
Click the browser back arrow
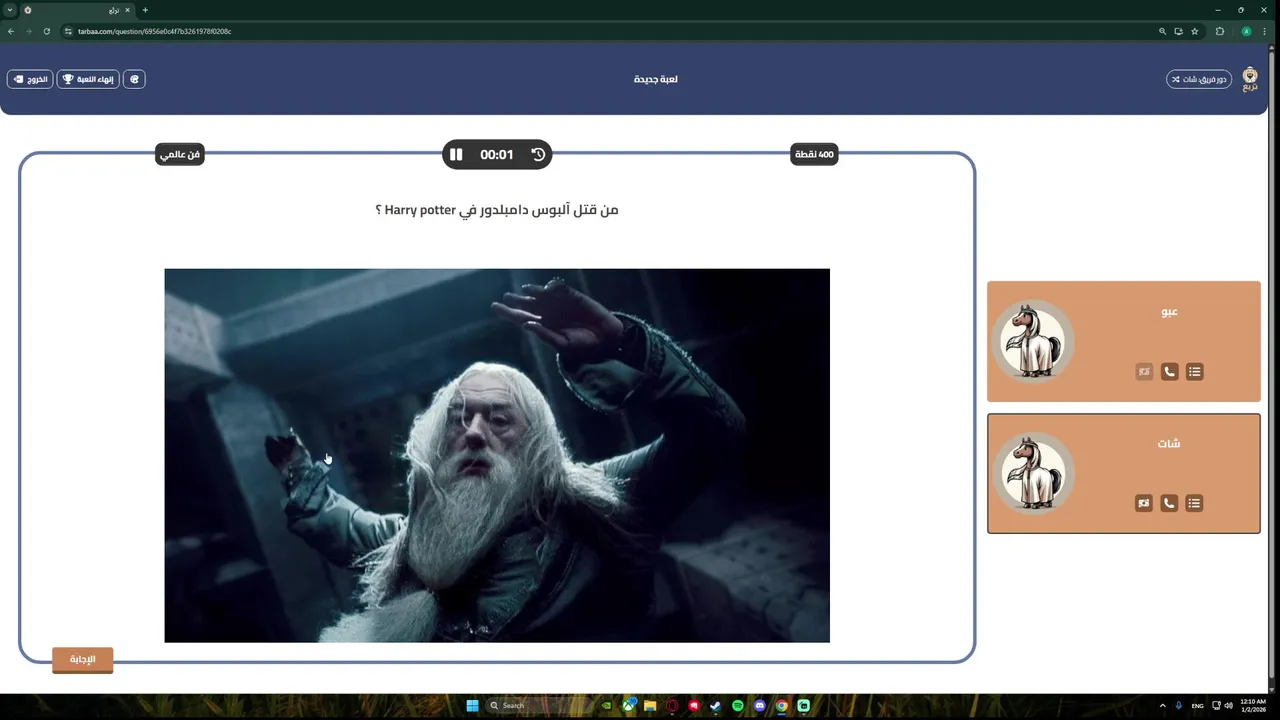[11, 31]
